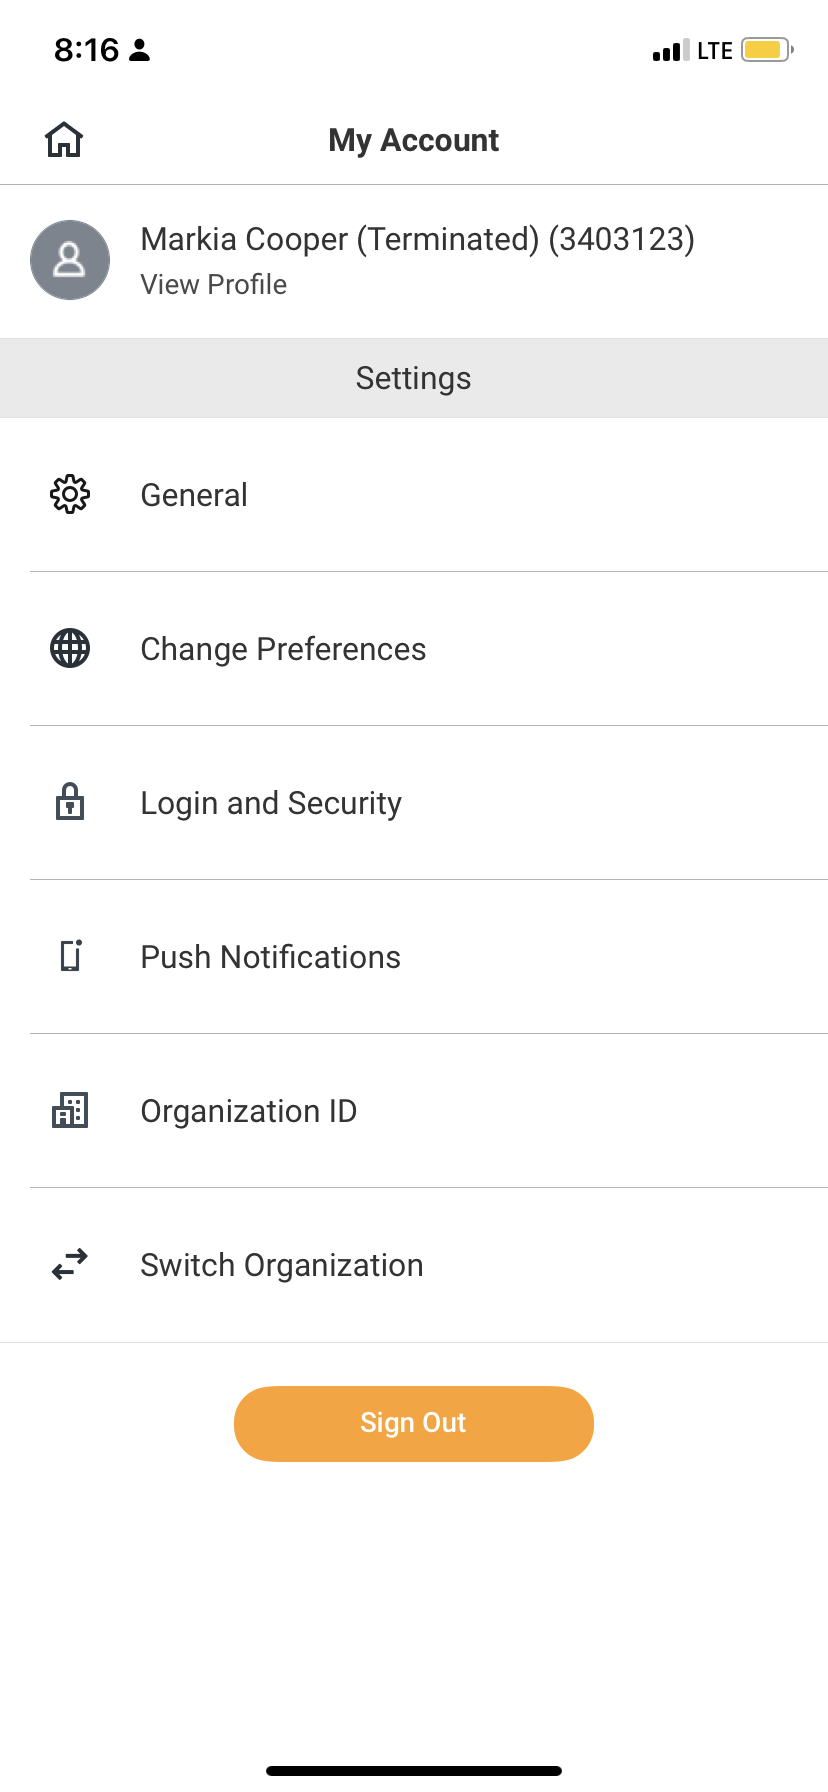Open Push Notifications settings
The width and height of the screenshot is (828, 1792).
click(270, 957)
